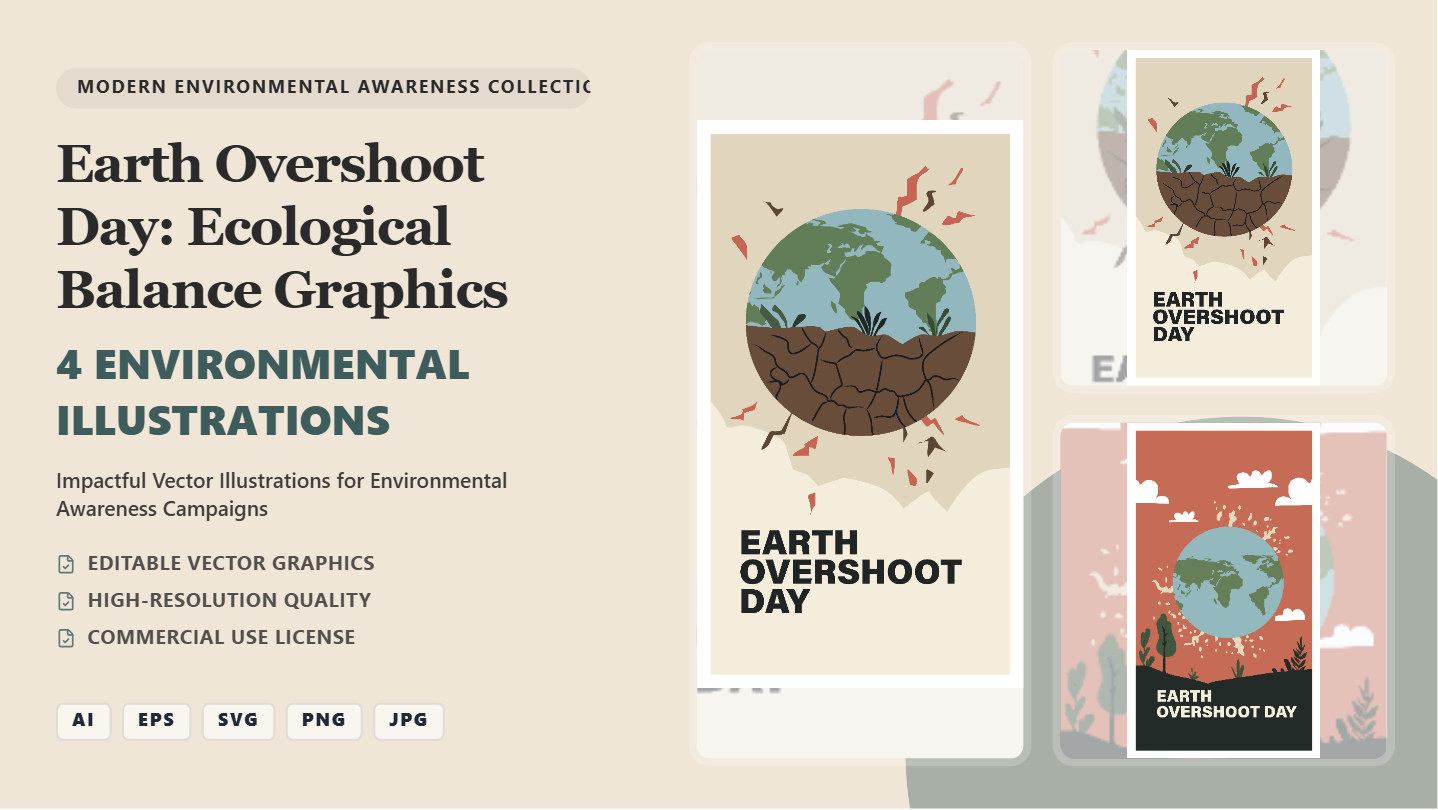Image resolution: width=1438 pixels, height=810 pixels.
Task: Click the document icon next to HIGH-RESOLUTION QUALITY
Action: pyautogui.click(x=66, y=600)
